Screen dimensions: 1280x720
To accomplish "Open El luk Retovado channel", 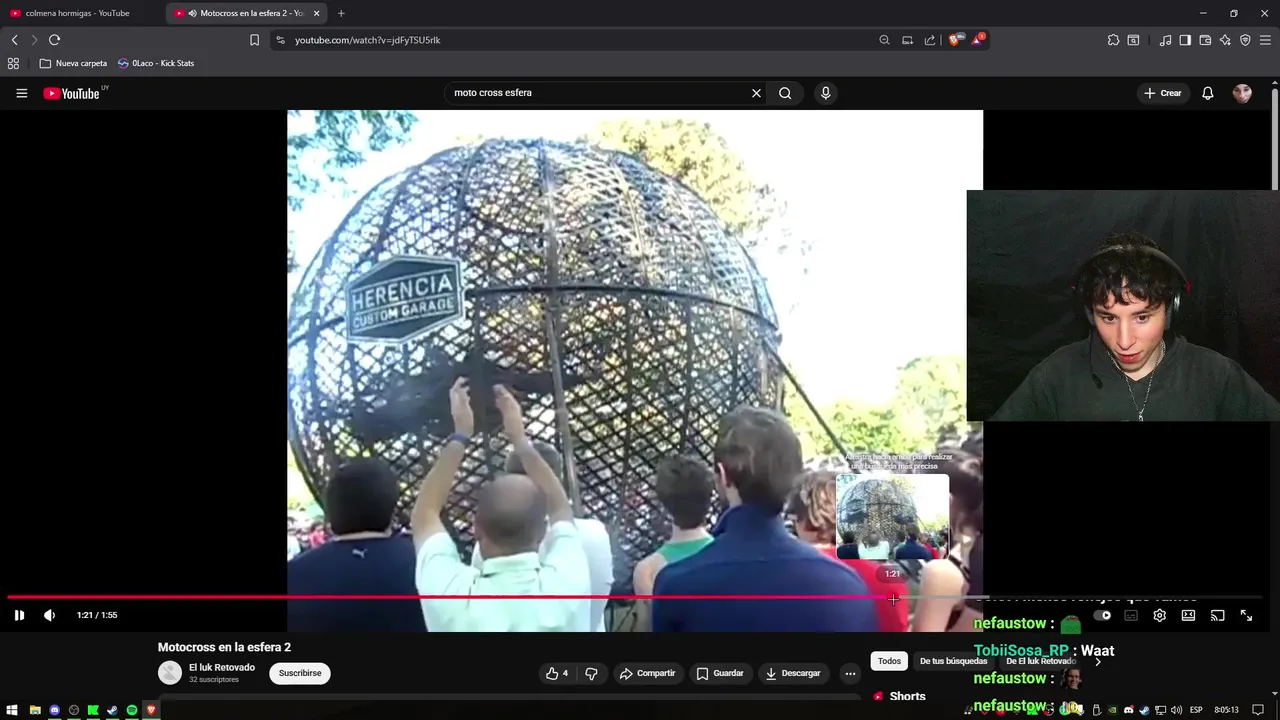I will click(222, 667).
